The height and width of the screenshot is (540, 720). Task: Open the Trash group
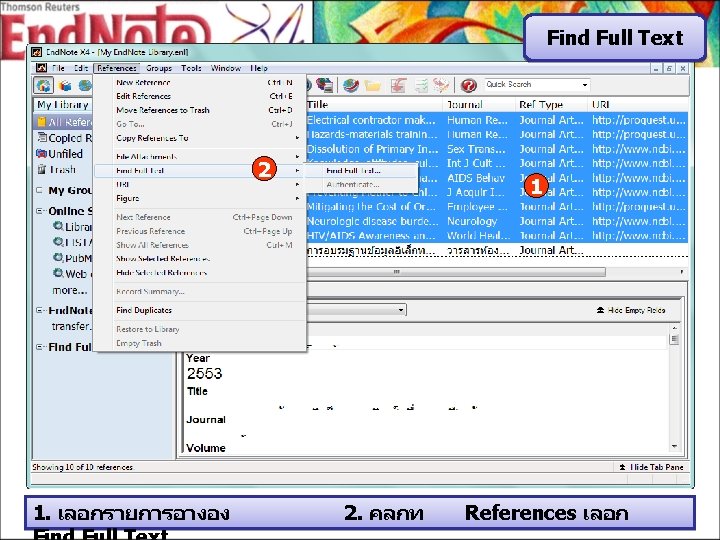tap(57, 170)
